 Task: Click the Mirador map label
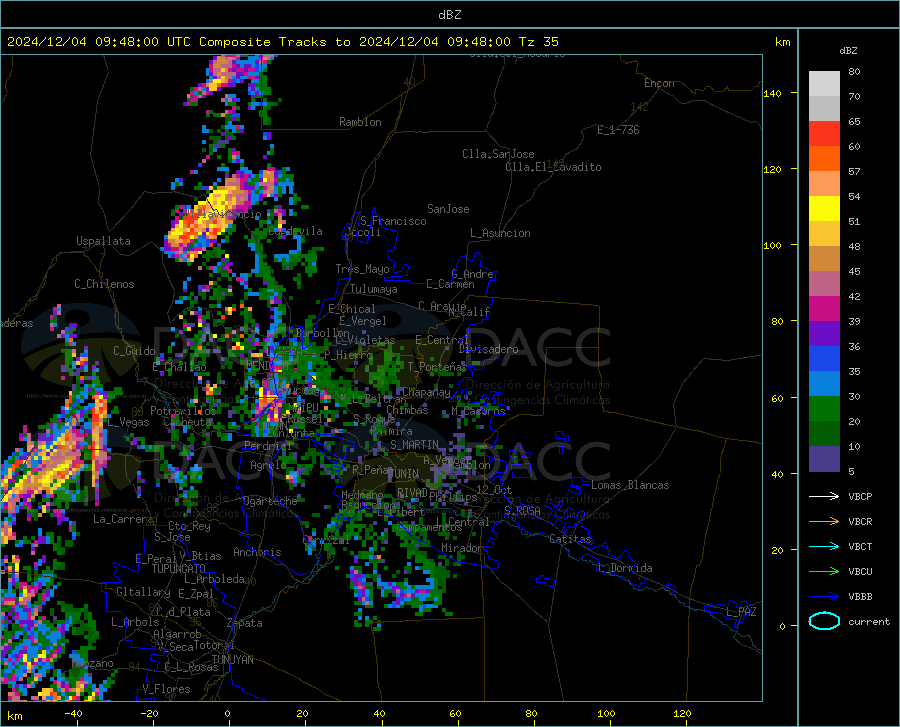[461, 548]
